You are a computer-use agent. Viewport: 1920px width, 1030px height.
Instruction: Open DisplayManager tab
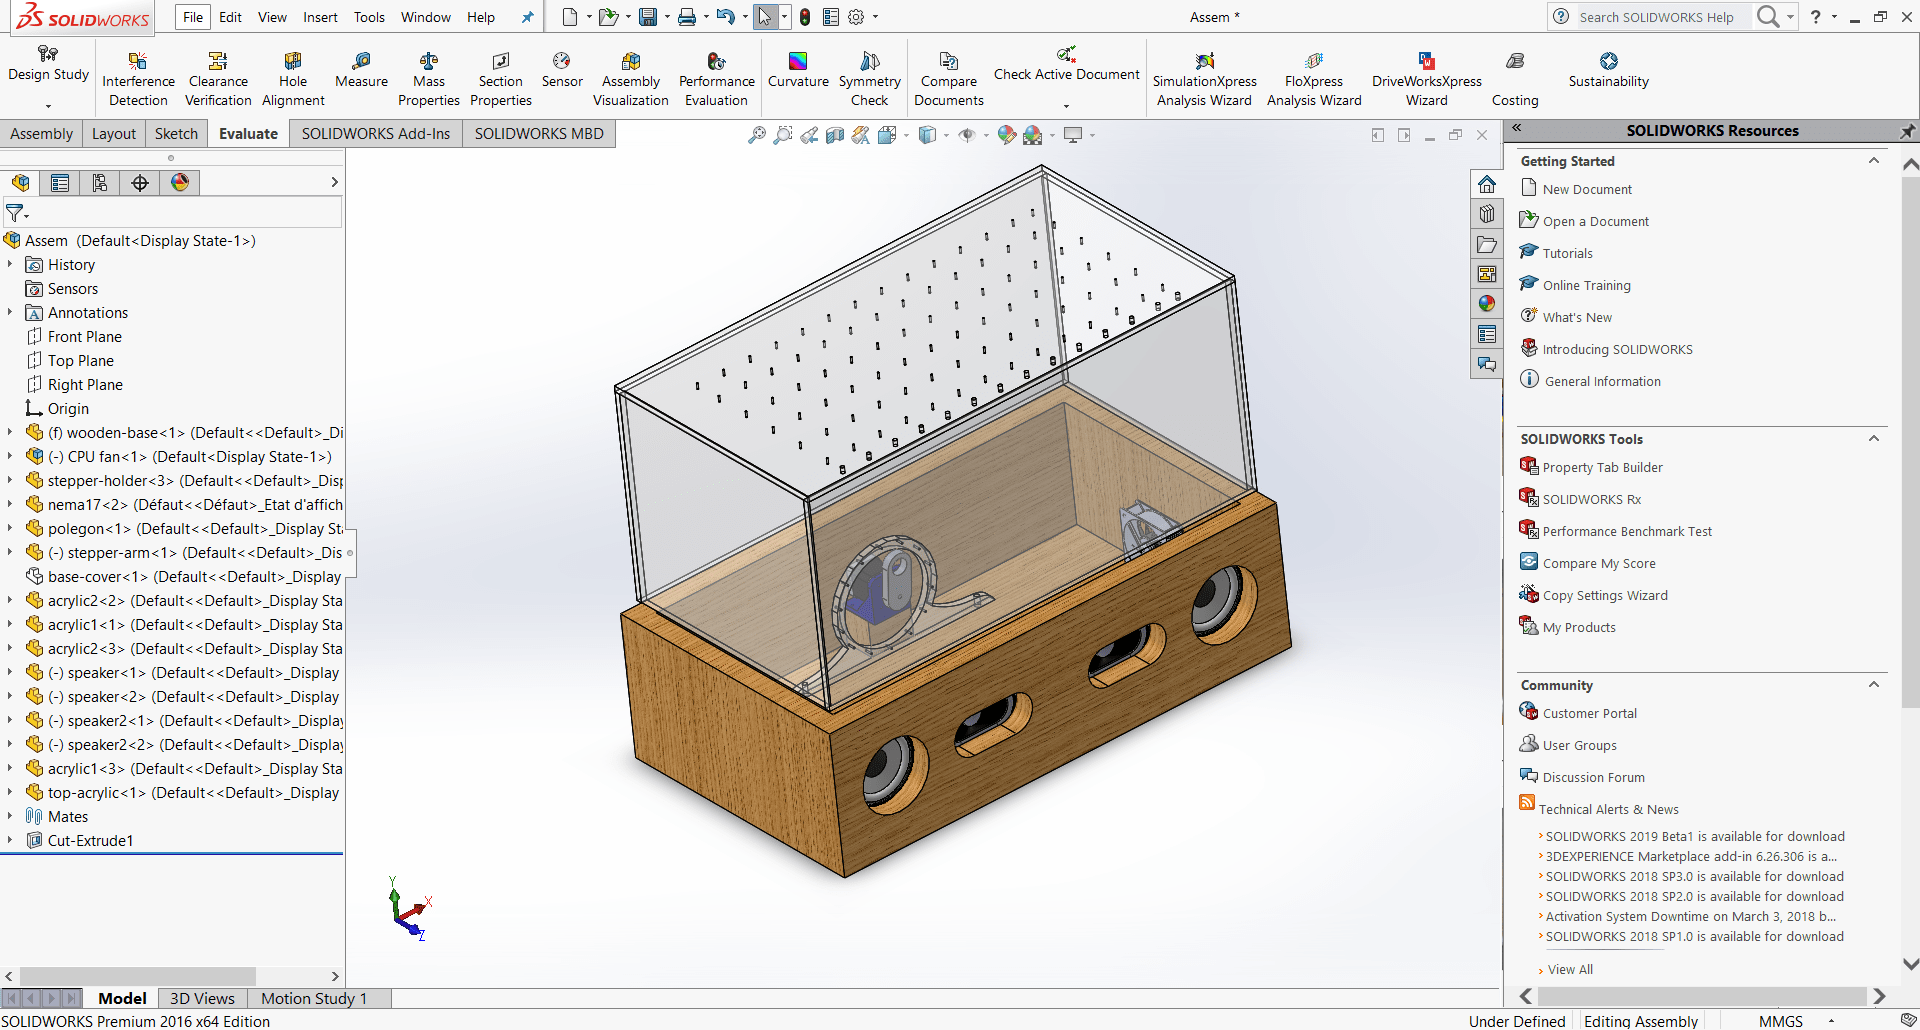coord(180,182)
